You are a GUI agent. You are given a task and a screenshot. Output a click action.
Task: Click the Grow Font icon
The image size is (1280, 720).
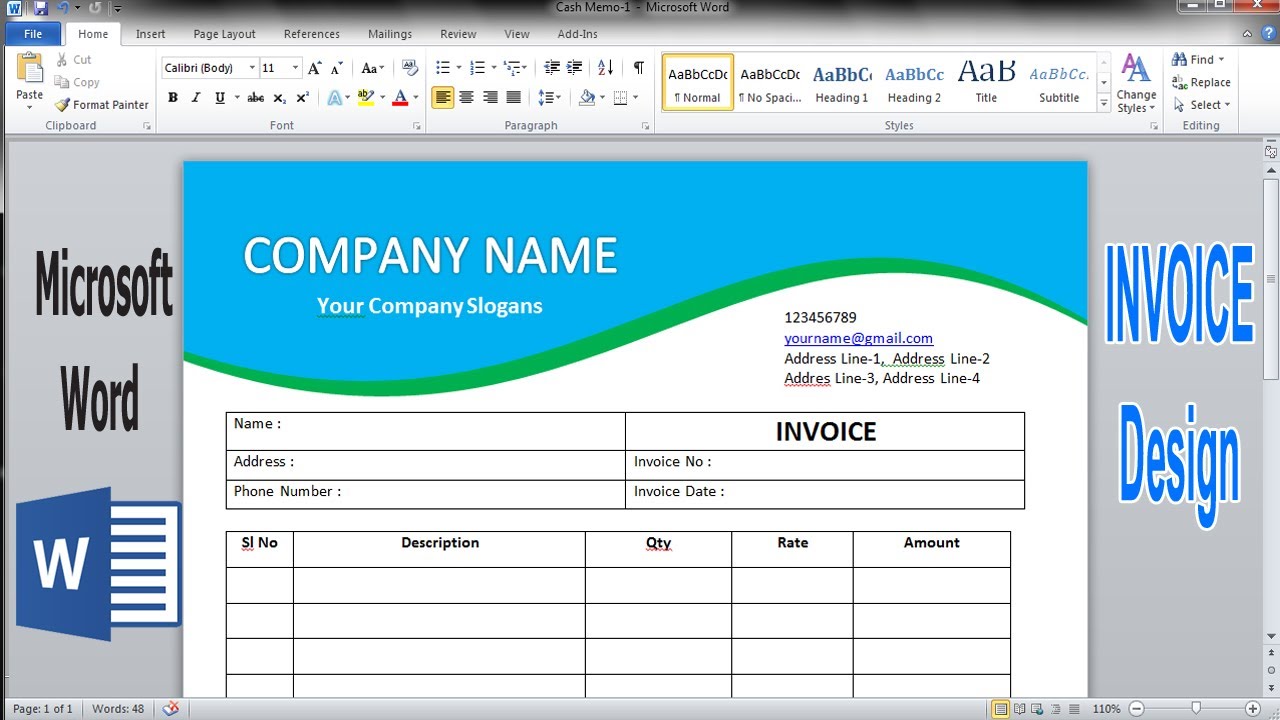pos(315,68)
